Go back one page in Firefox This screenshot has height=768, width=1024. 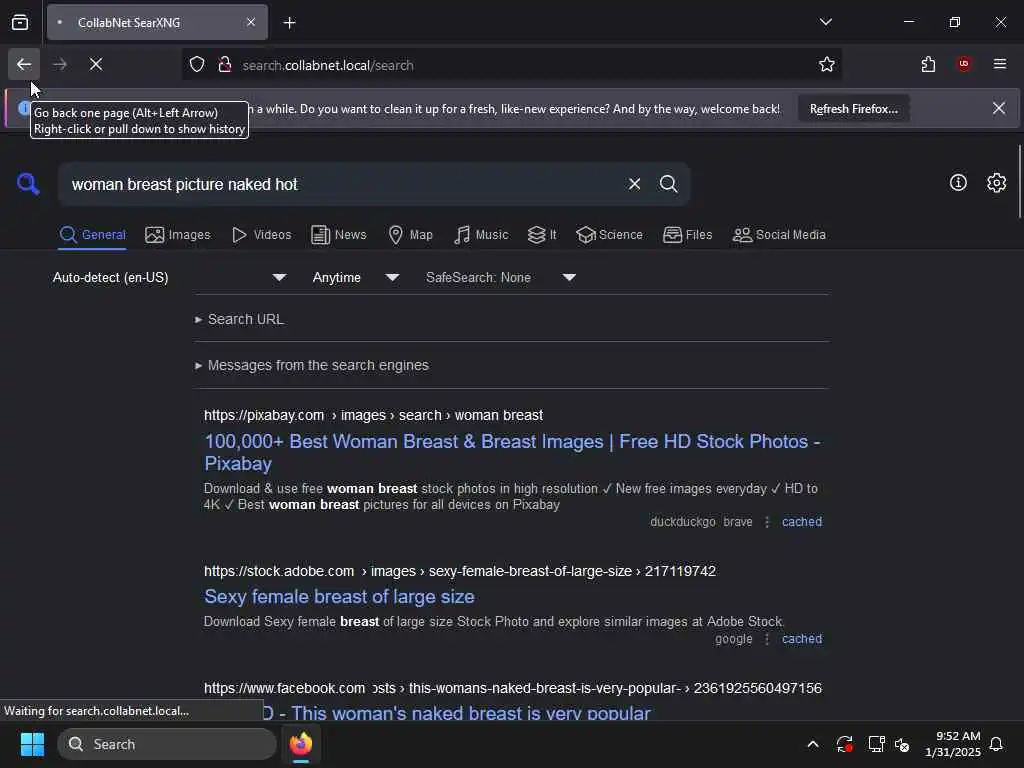click(x=24, y=64)
